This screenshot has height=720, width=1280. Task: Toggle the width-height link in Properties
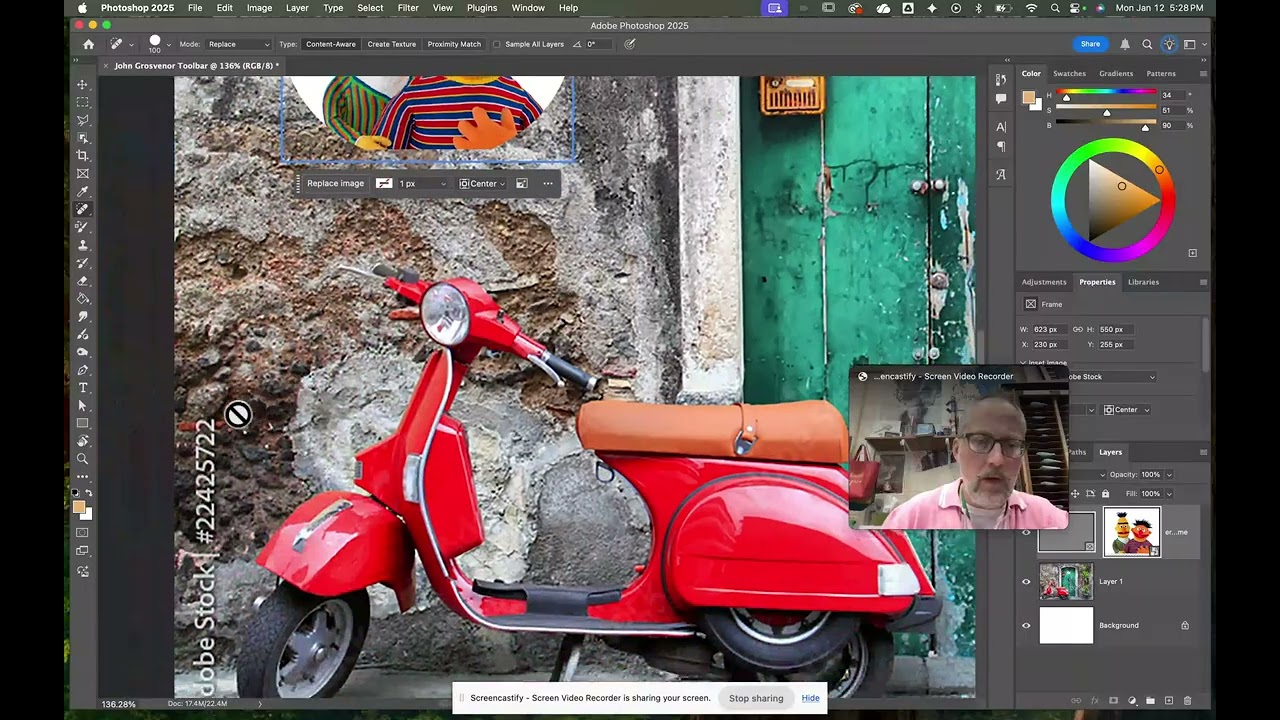click(x=1078, y=329)
